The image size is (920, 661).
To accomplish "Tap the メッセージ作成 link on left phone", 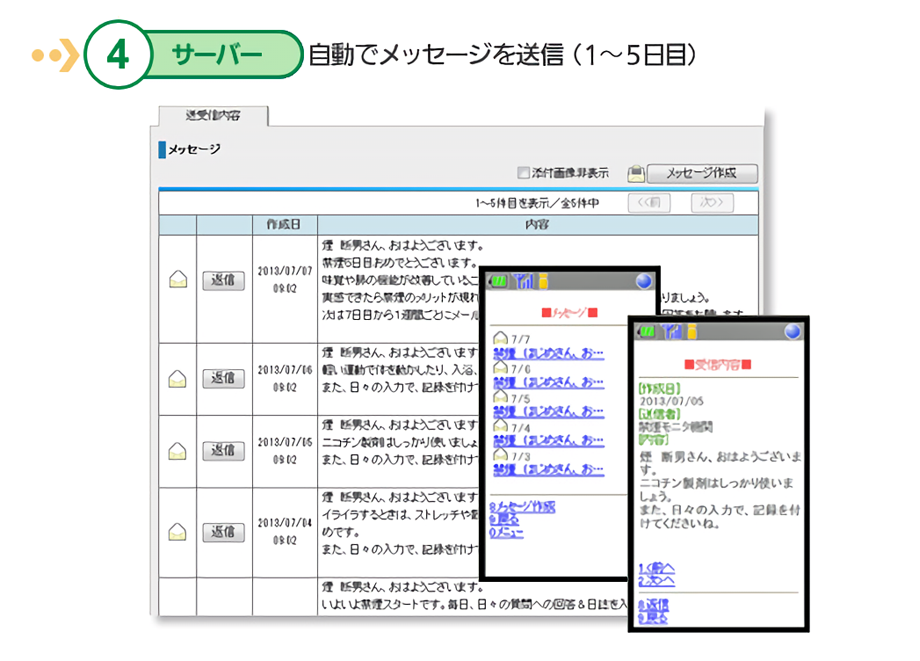I will [524, 507].
